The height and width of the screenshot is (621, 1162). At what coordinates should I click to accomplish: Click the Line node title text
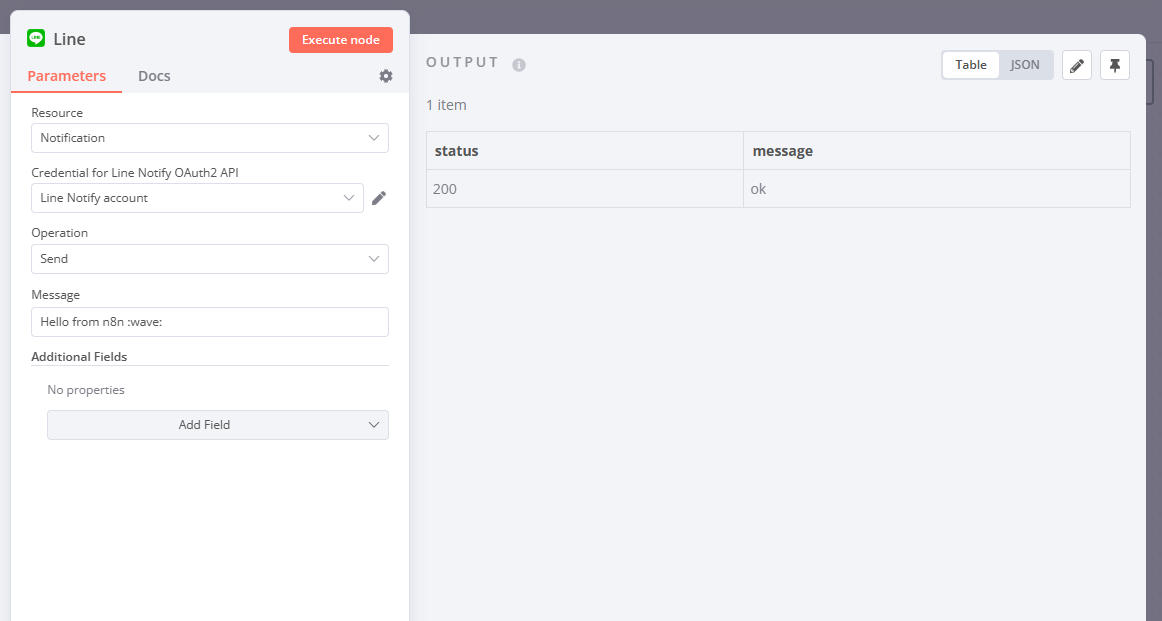pos(70,39)
